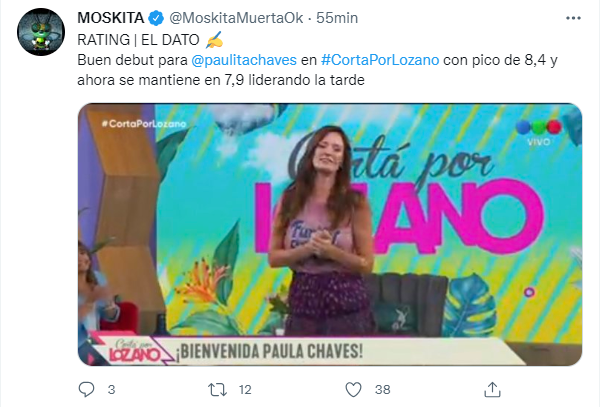This screenshot has height=407, width=603.
Task: Open the share upload icon
Action: pyautogui.click(x=492, y=389)
